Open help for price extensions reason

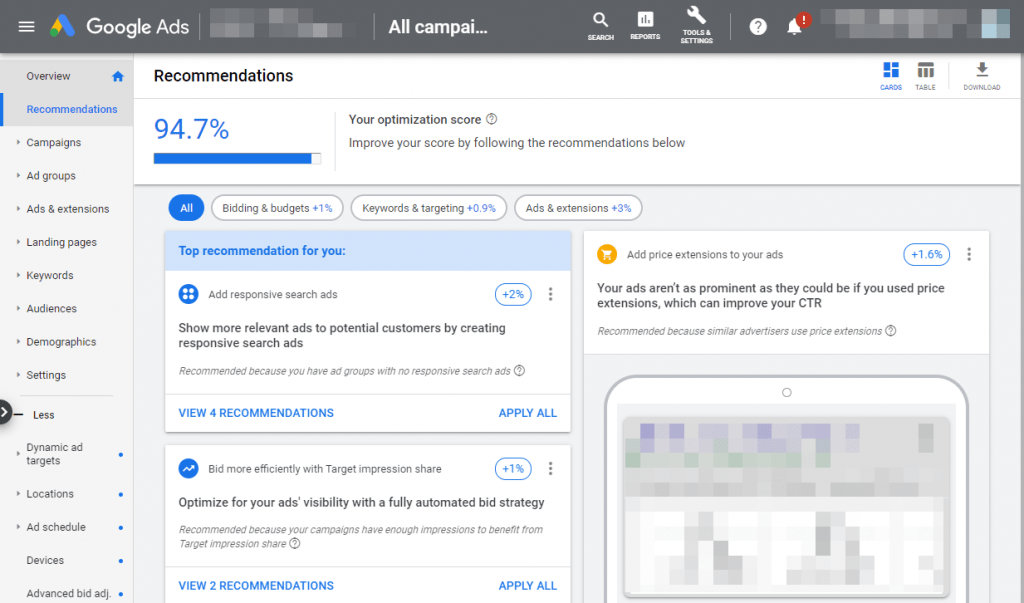[891, 331]
